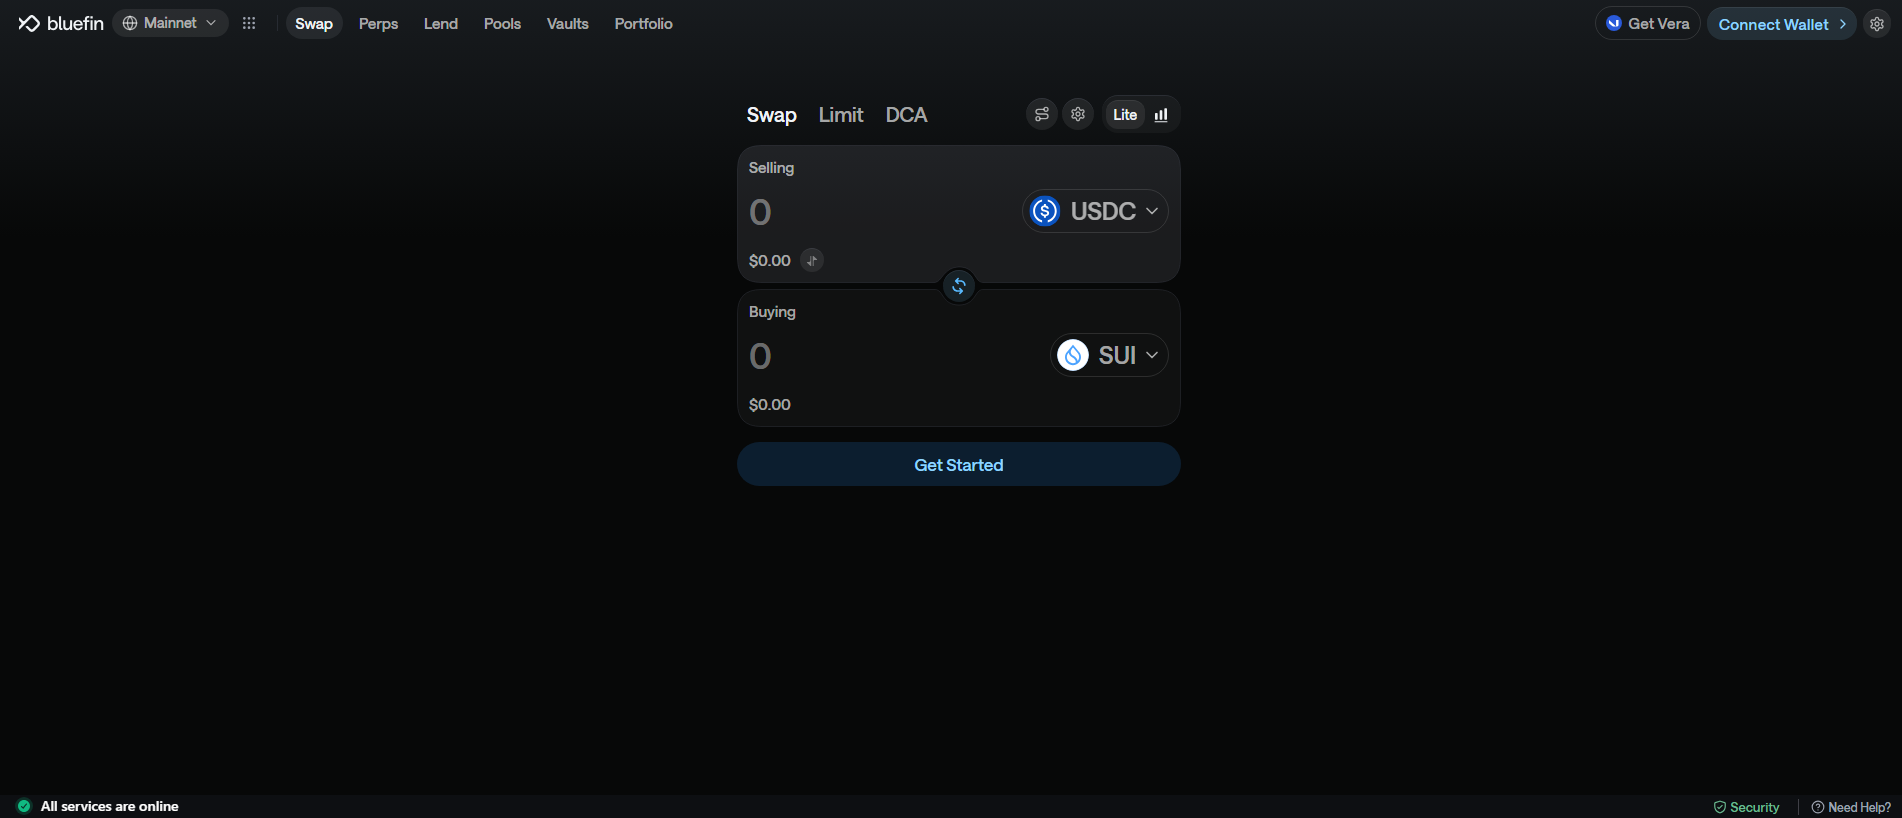Click the Selling $0.00 value
The image size is (1902, 818).
click(770, 261)
